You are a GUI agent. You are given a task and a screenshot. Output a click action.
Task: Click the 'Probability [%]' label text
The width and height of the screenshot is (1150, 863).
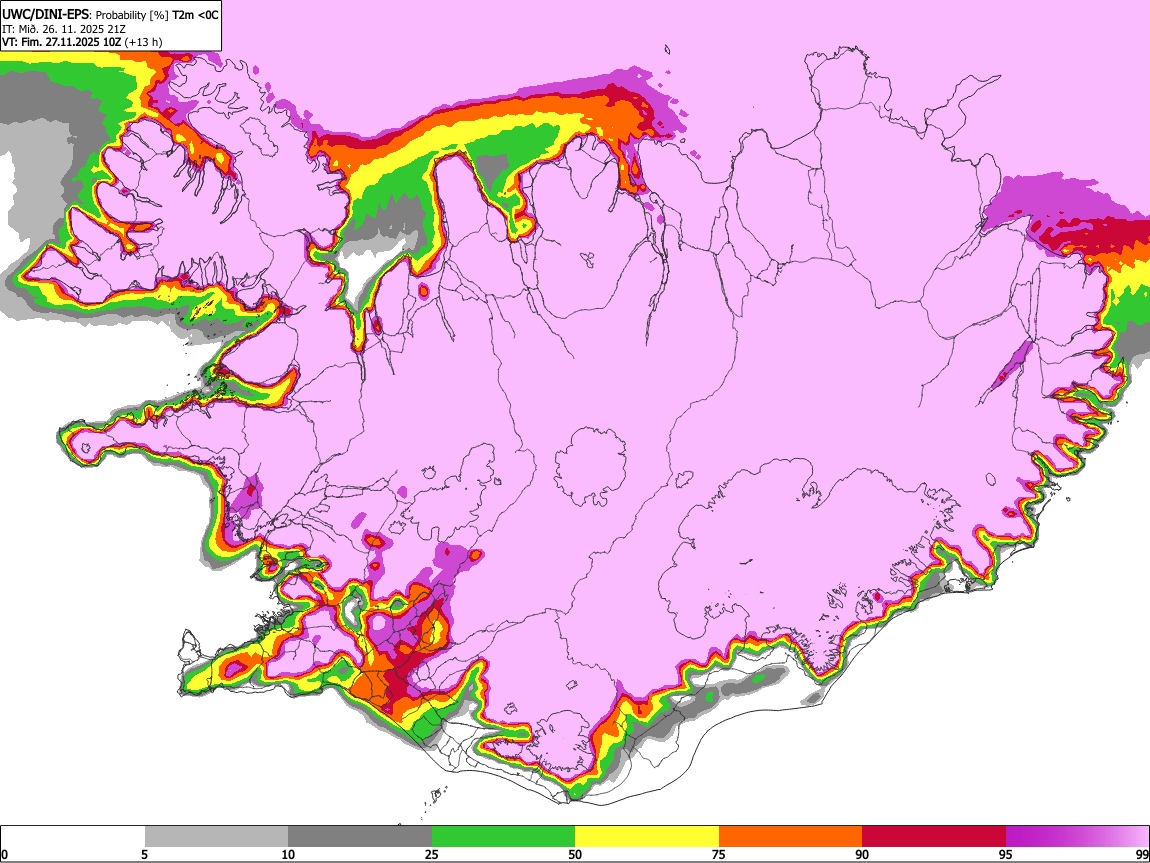132,15
